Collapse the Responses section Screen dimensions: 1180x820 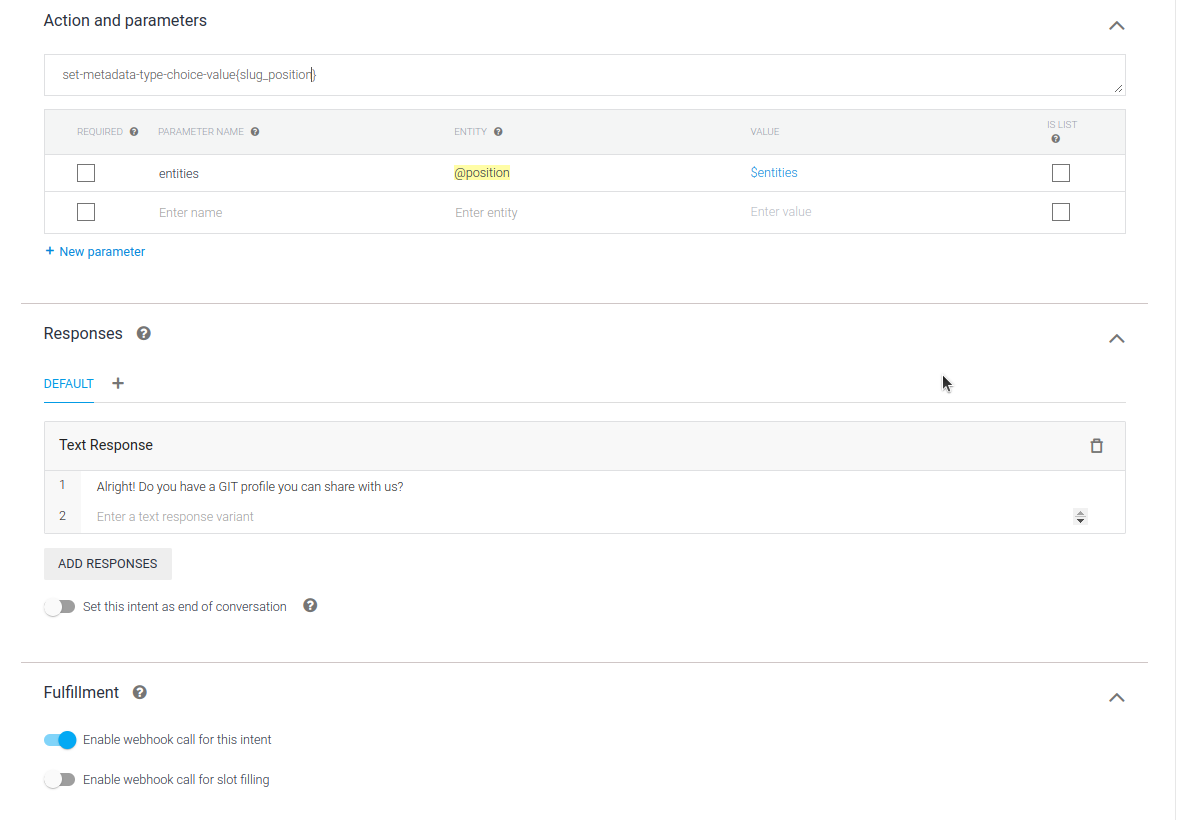click(x=1117, y=338)
